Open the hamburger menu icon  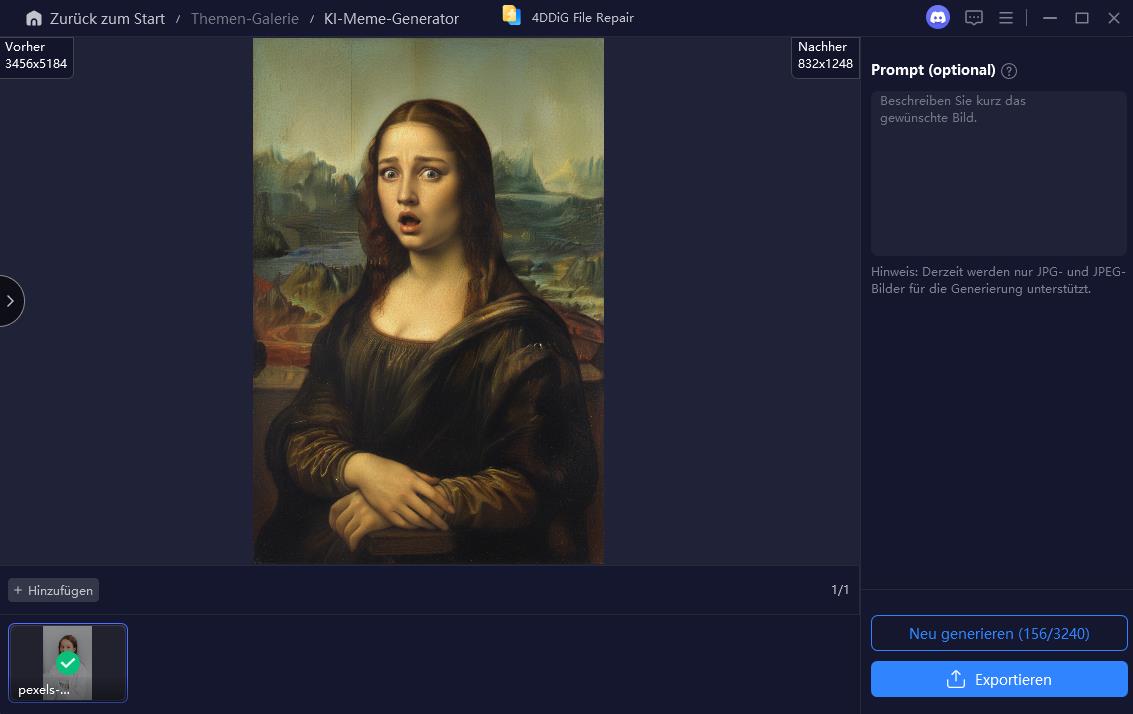1006,17
